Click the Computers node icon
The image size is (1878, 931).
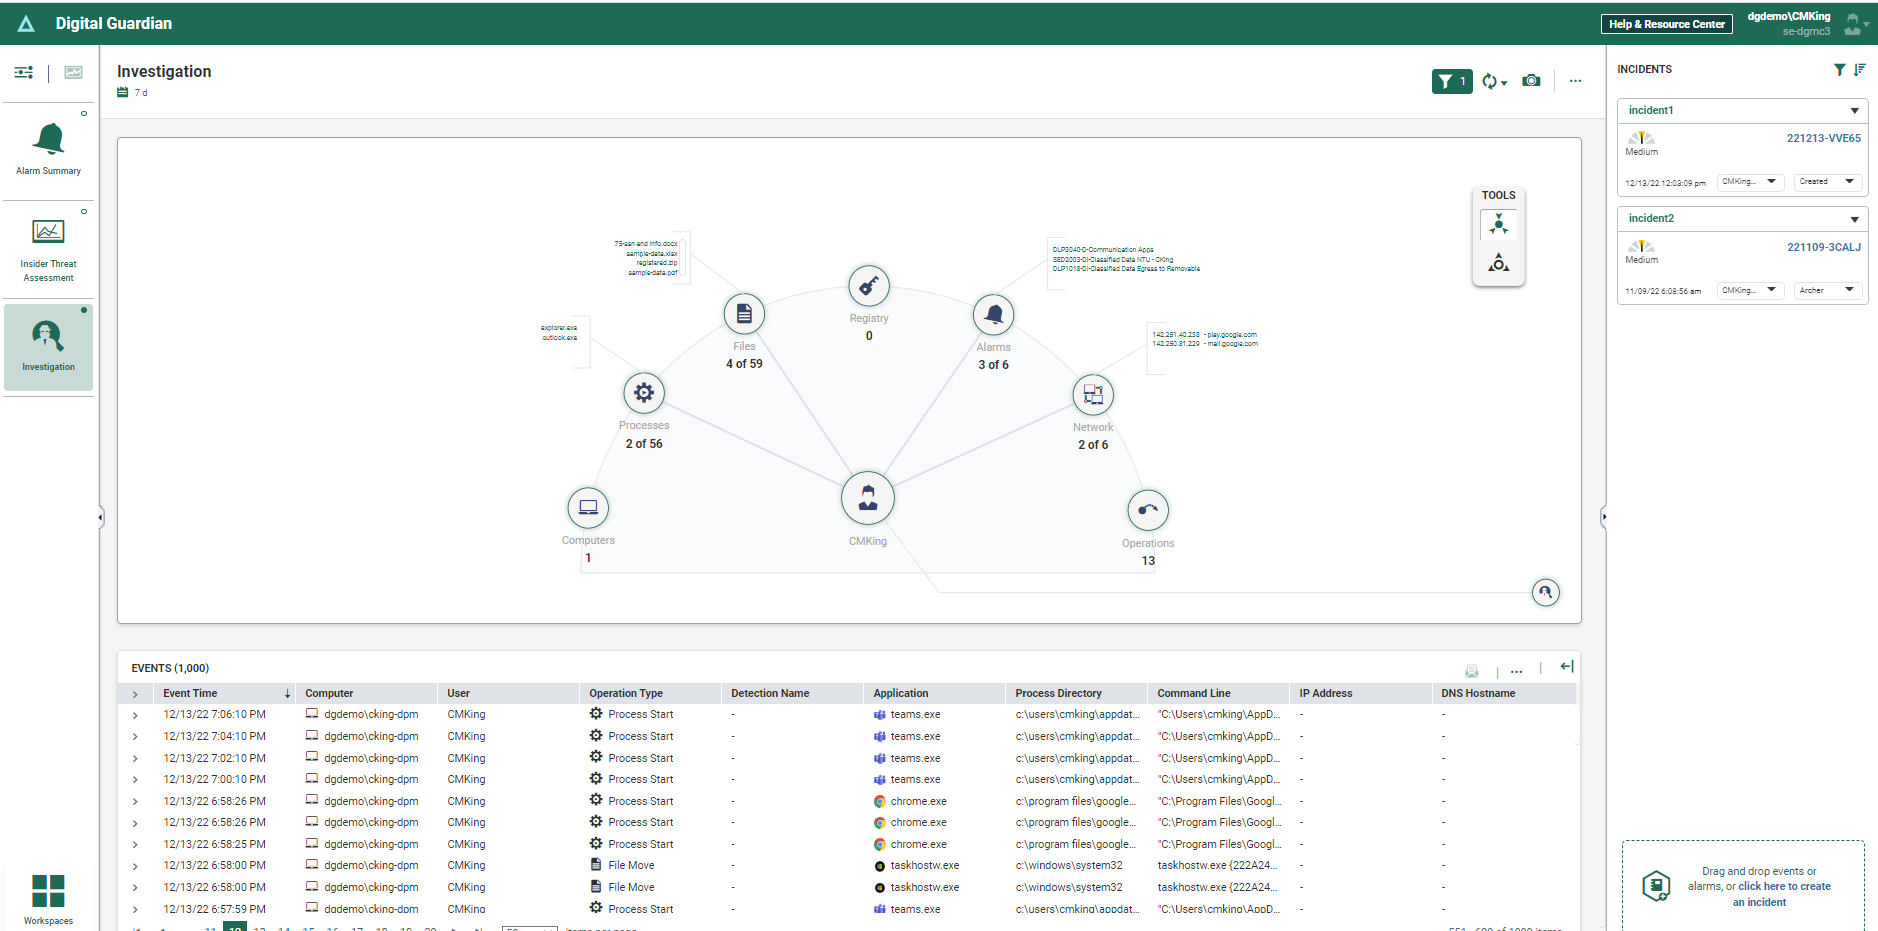click(588, 508)
